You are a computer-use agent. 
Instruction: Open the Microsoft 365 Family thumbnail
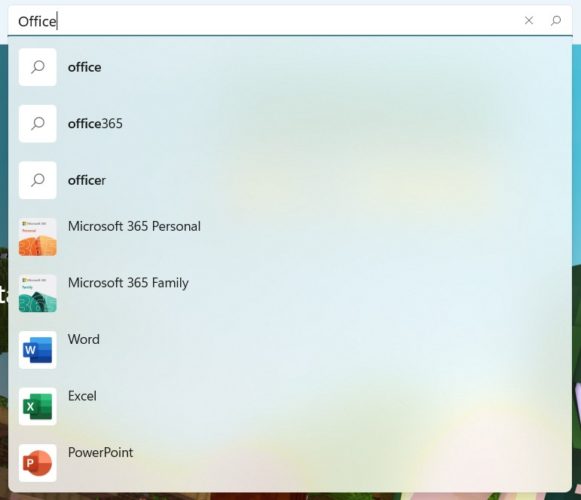[38, 293]
